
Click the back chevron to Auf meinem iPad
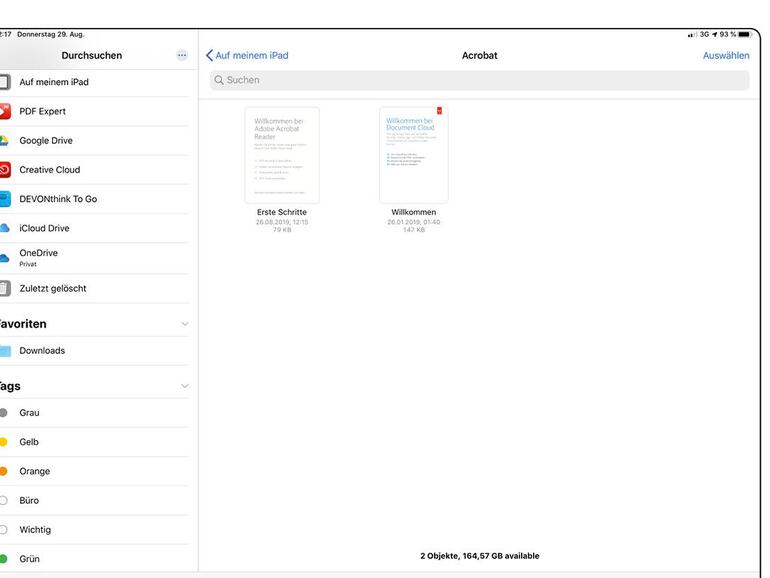(x=210, y=55)
